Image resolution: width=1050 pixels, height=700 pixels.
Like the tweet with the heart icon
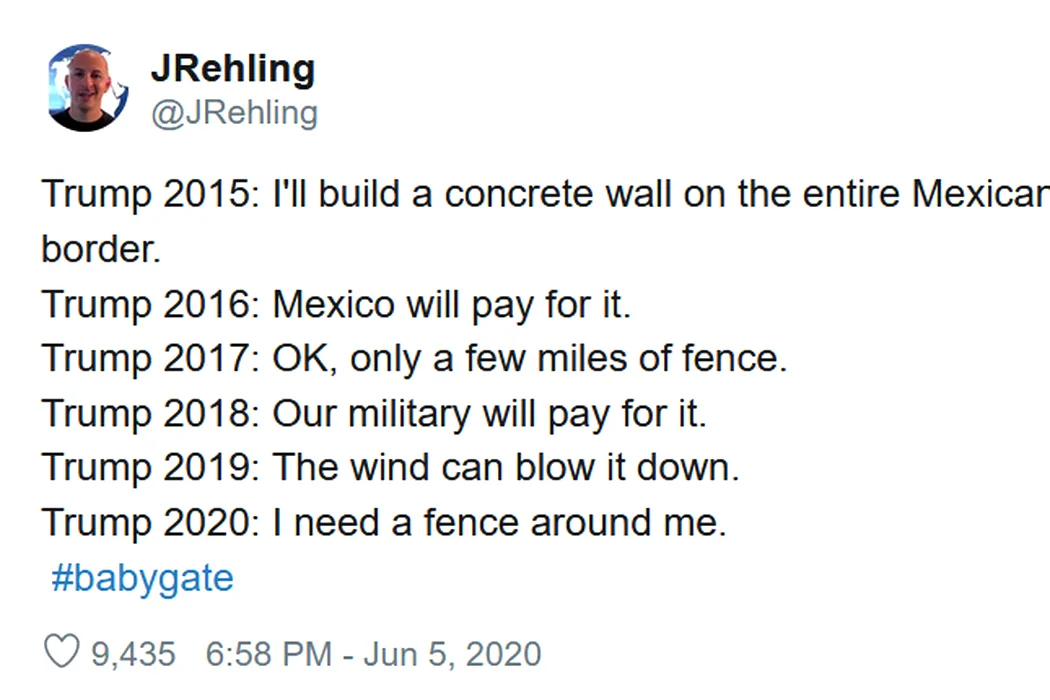pyautogui.click(x=62, y=651)
